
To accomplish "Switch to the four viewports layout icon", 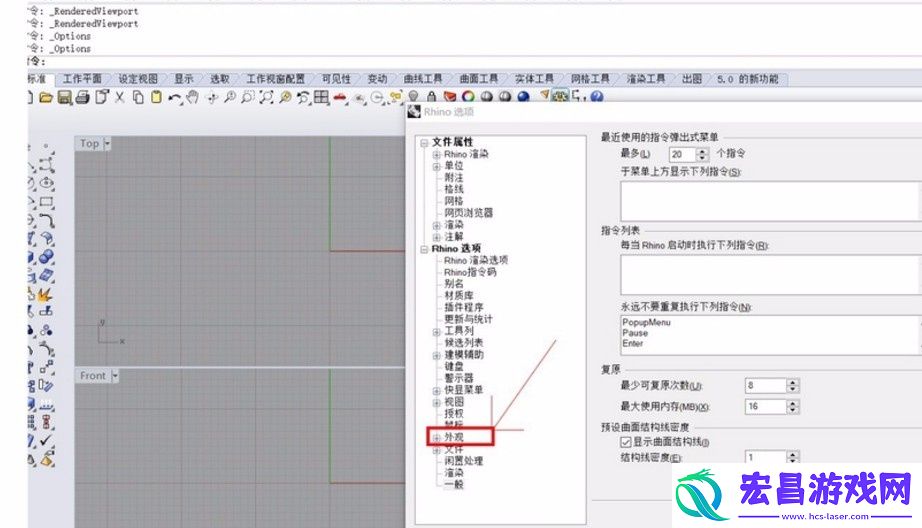I will pos(322,97).
